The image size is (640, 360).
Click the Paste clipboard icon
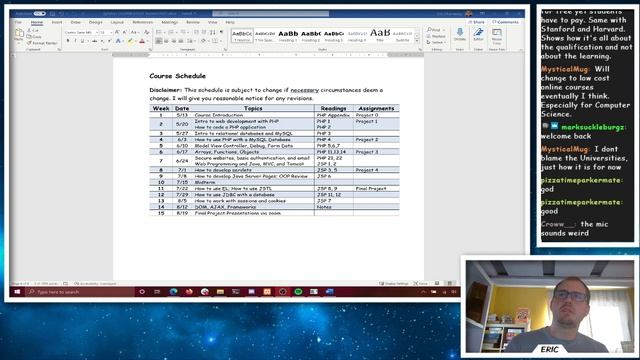[x=19, y=33]
